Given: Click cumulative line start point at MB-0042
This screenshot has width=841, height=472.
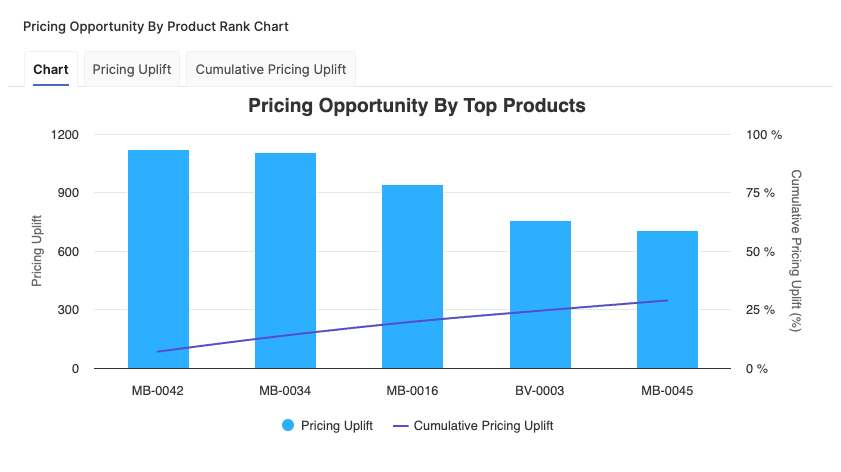Looking at the screenshot, I should tap(158, 351).
